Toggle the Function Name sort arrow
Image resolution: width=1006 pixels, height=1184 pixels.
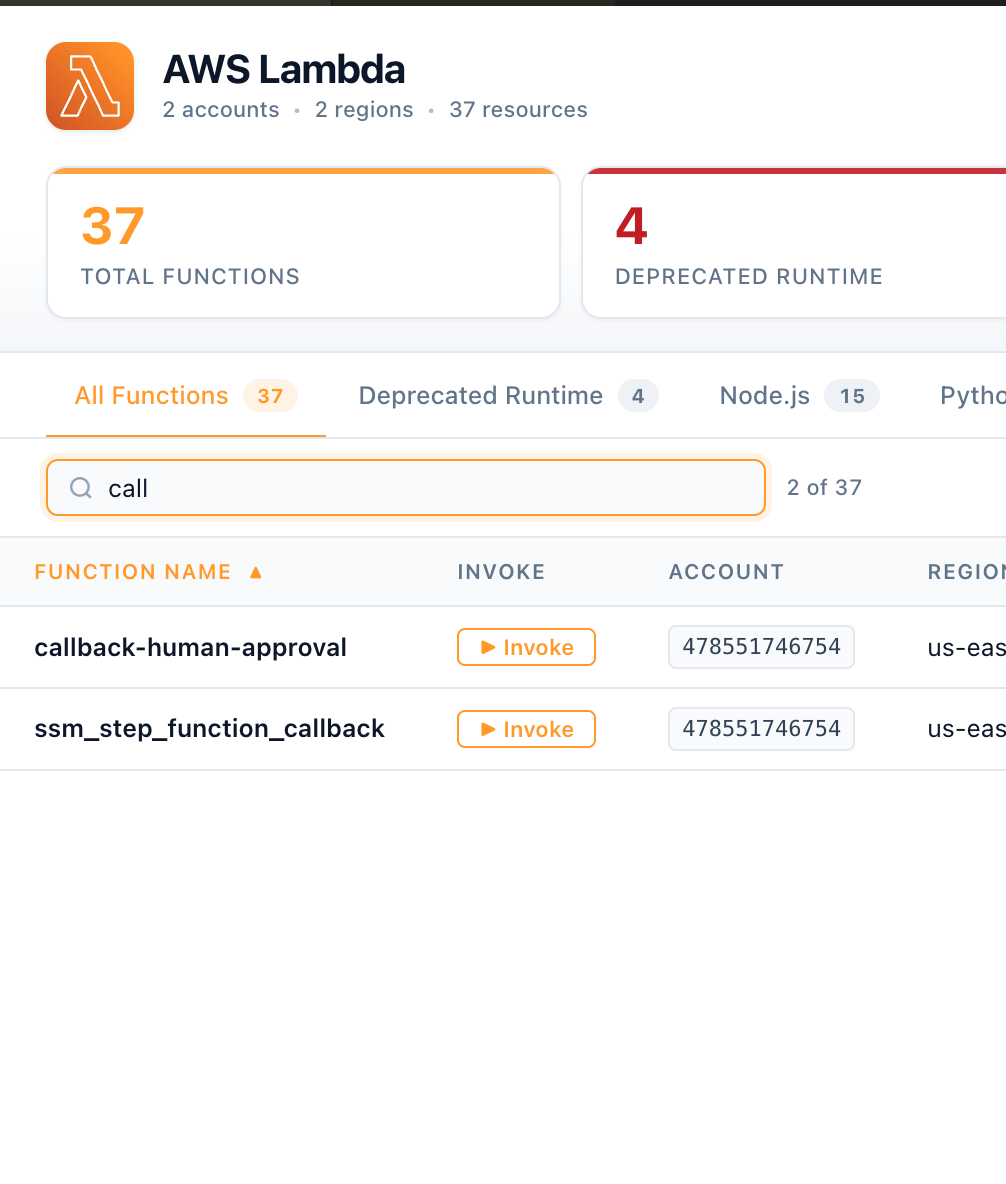pyautogui.click(x=256, y=572)
